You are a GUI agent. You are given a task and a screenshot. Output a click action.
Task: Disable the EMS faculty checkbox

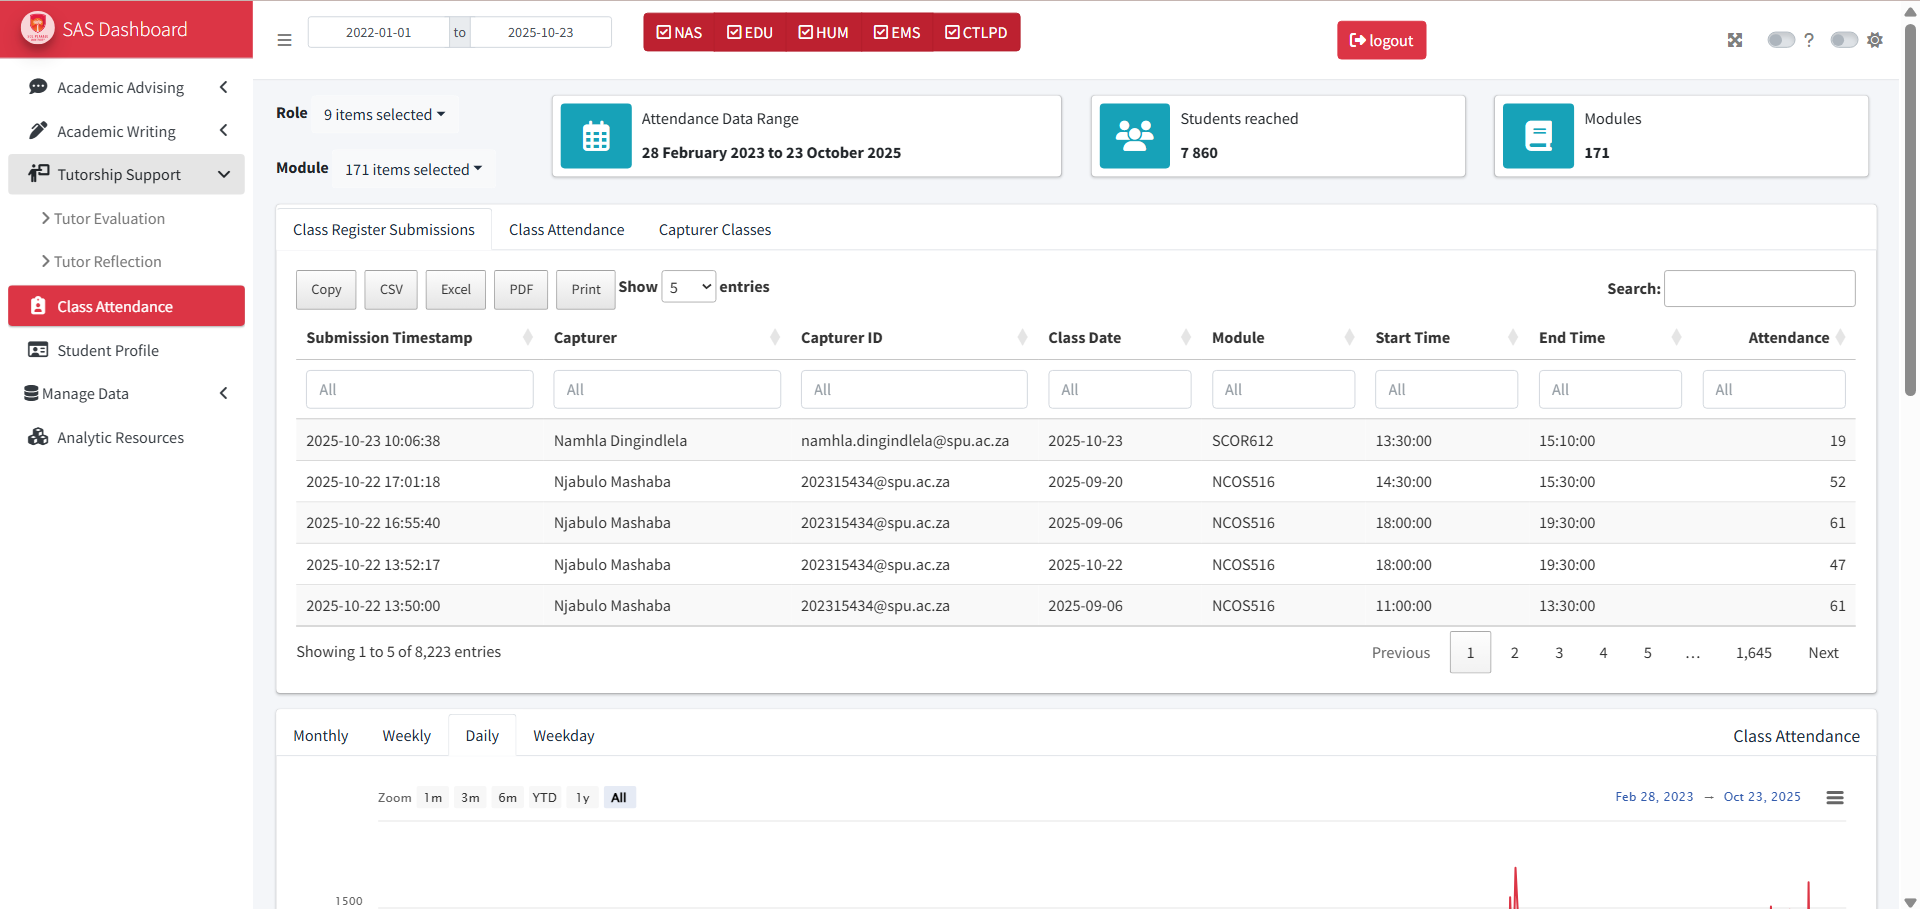(883, 31)
